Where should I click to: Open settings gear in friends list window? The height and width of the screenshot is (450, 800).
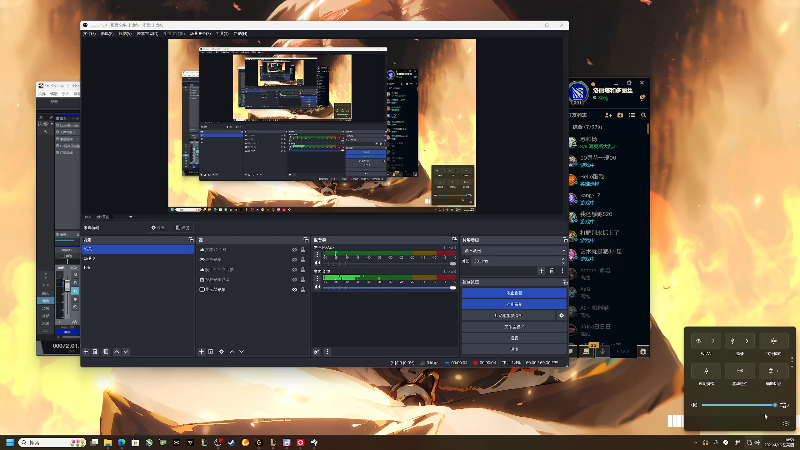pos(643,352)
